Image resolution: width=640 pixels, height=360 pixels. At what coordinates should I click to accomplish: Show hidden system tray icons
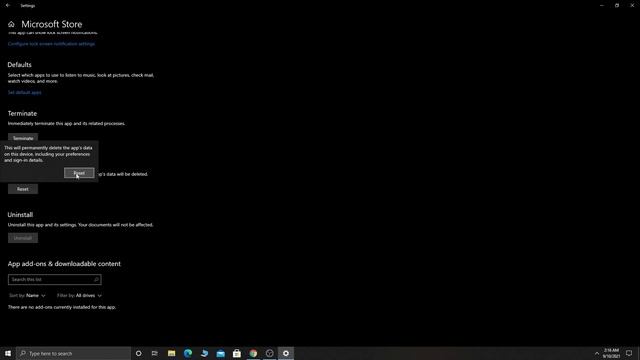coord(597,353)
